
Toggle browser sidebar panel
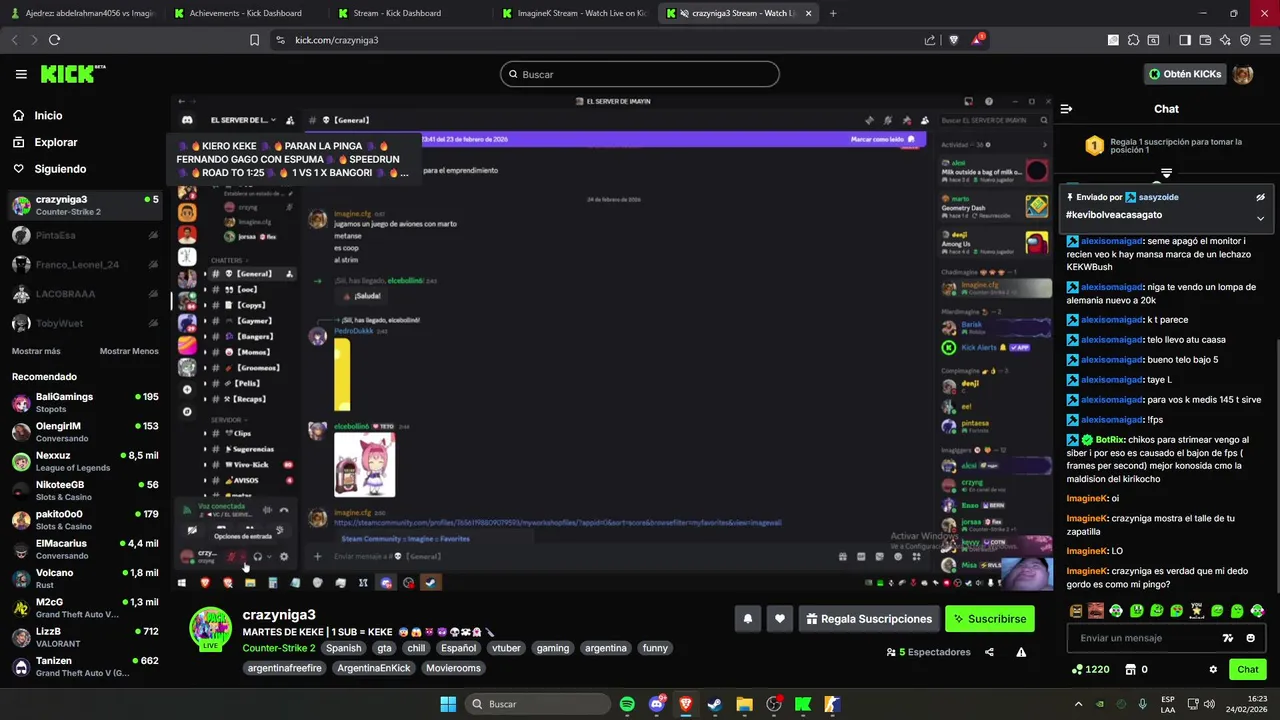(x=1184, y=40)
